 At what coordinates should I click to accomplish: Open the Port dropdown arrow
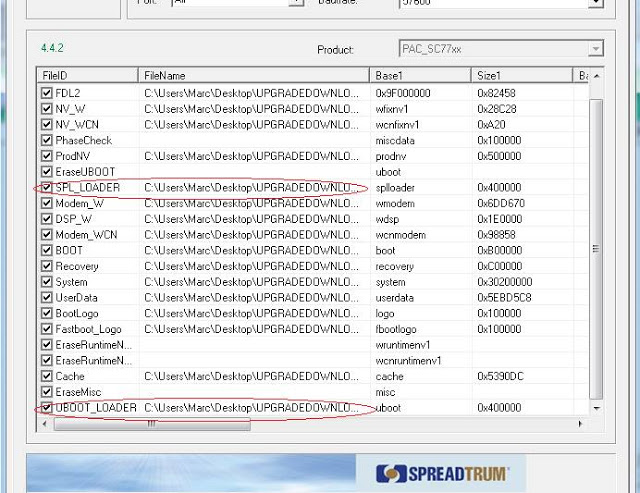(x=296, y=2)
